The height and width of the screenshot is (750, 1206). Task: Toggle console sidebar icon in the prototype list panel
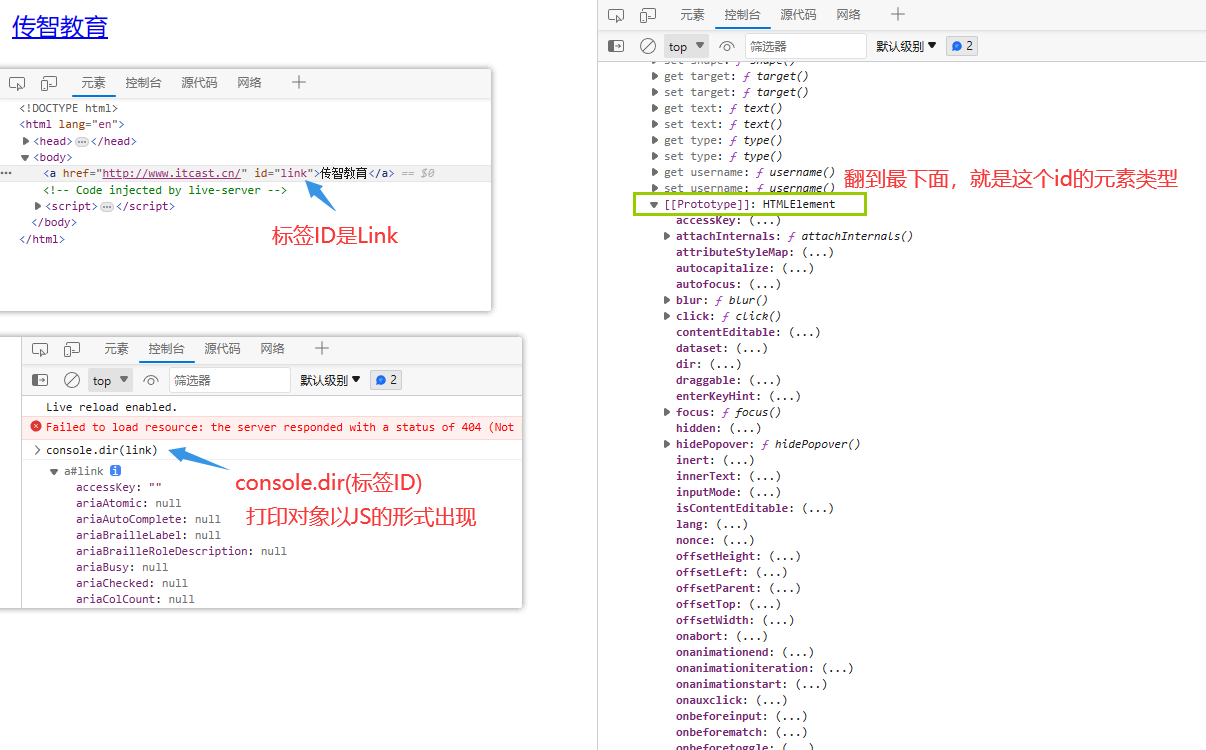pyautogui.click(x=617, y=46)
